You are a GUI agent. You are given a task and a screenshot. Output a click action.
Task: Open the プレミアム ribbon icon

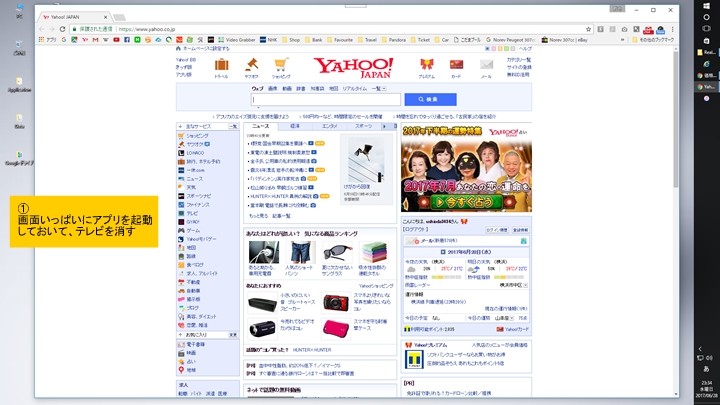pos(427,65)
